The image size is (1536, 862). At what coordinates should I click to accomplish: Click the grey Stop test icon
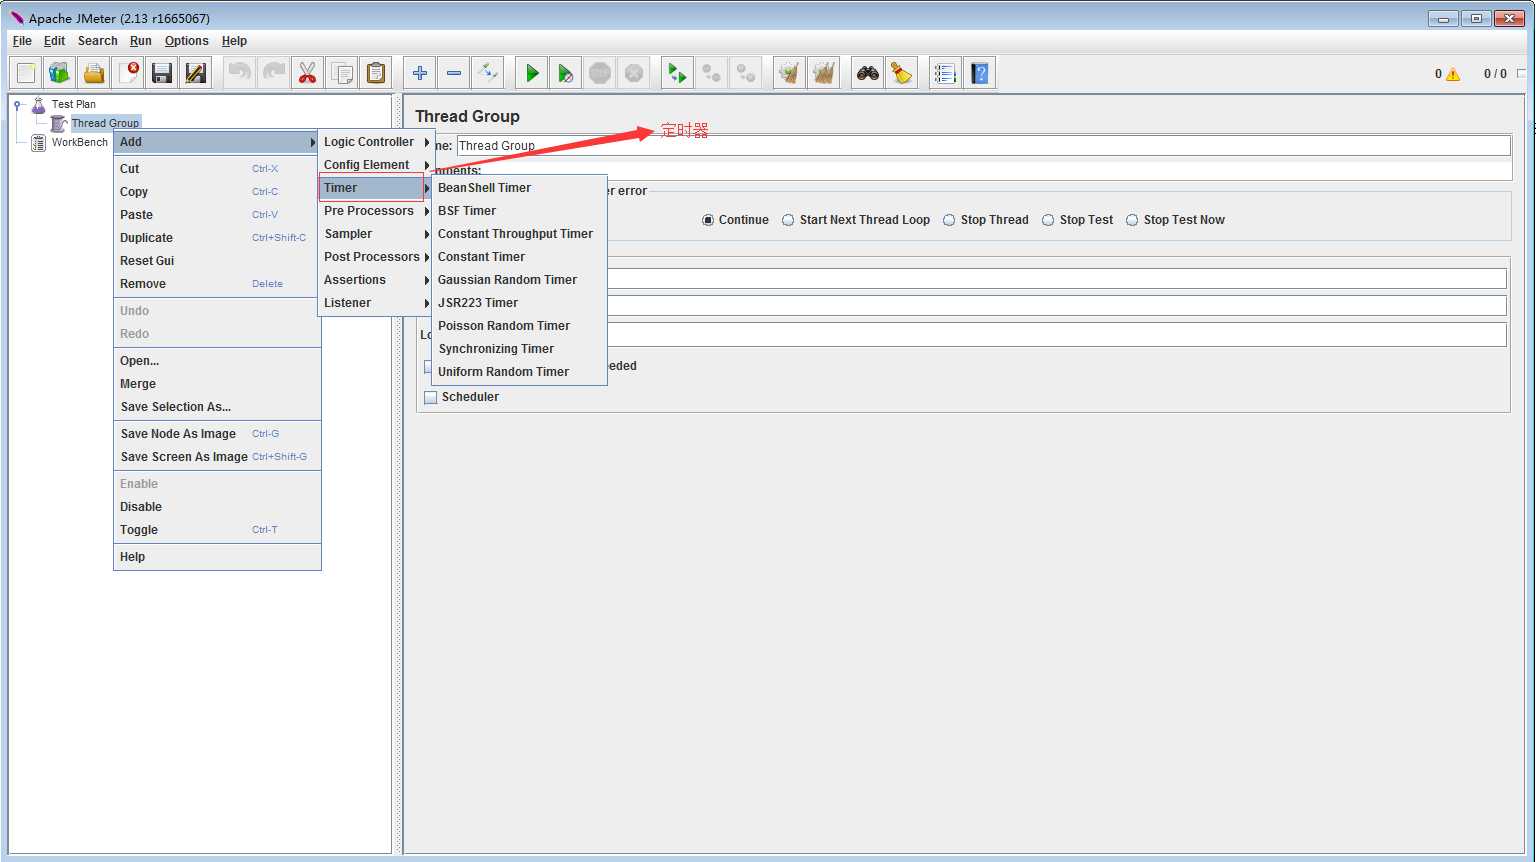coord(600,73)
